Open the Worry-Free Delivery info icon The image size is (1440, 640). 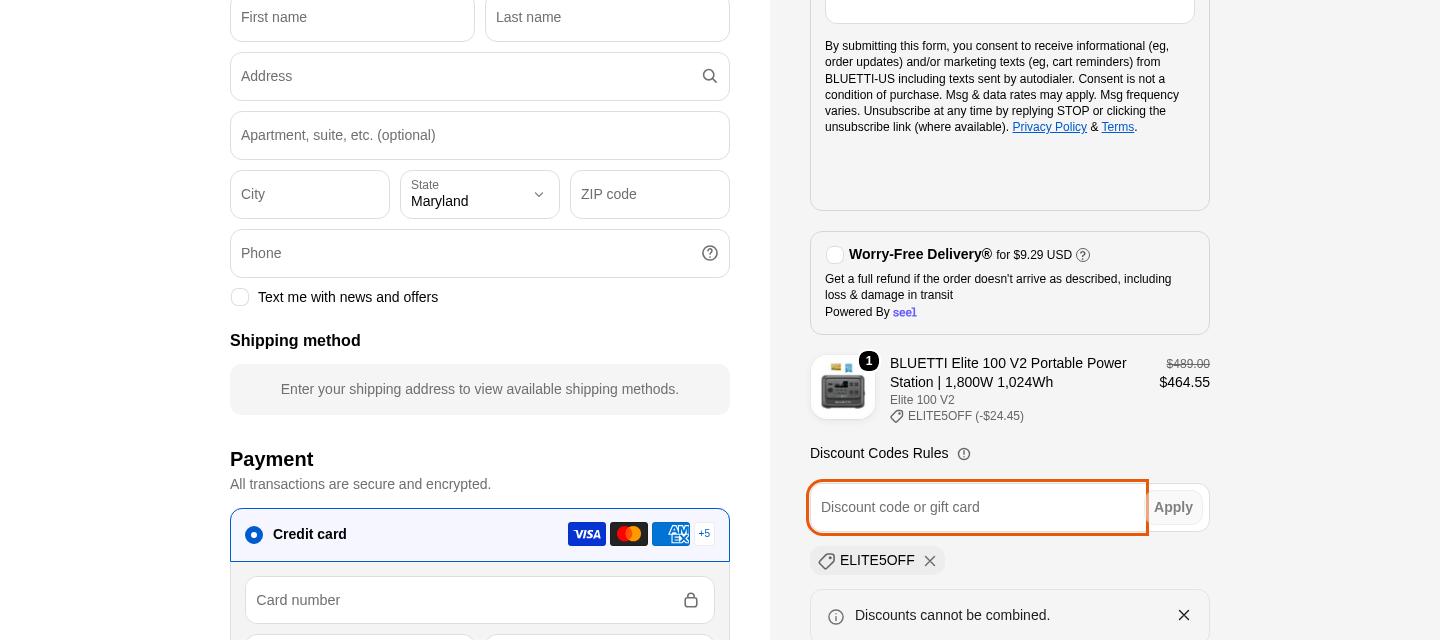coord(1083,255)
